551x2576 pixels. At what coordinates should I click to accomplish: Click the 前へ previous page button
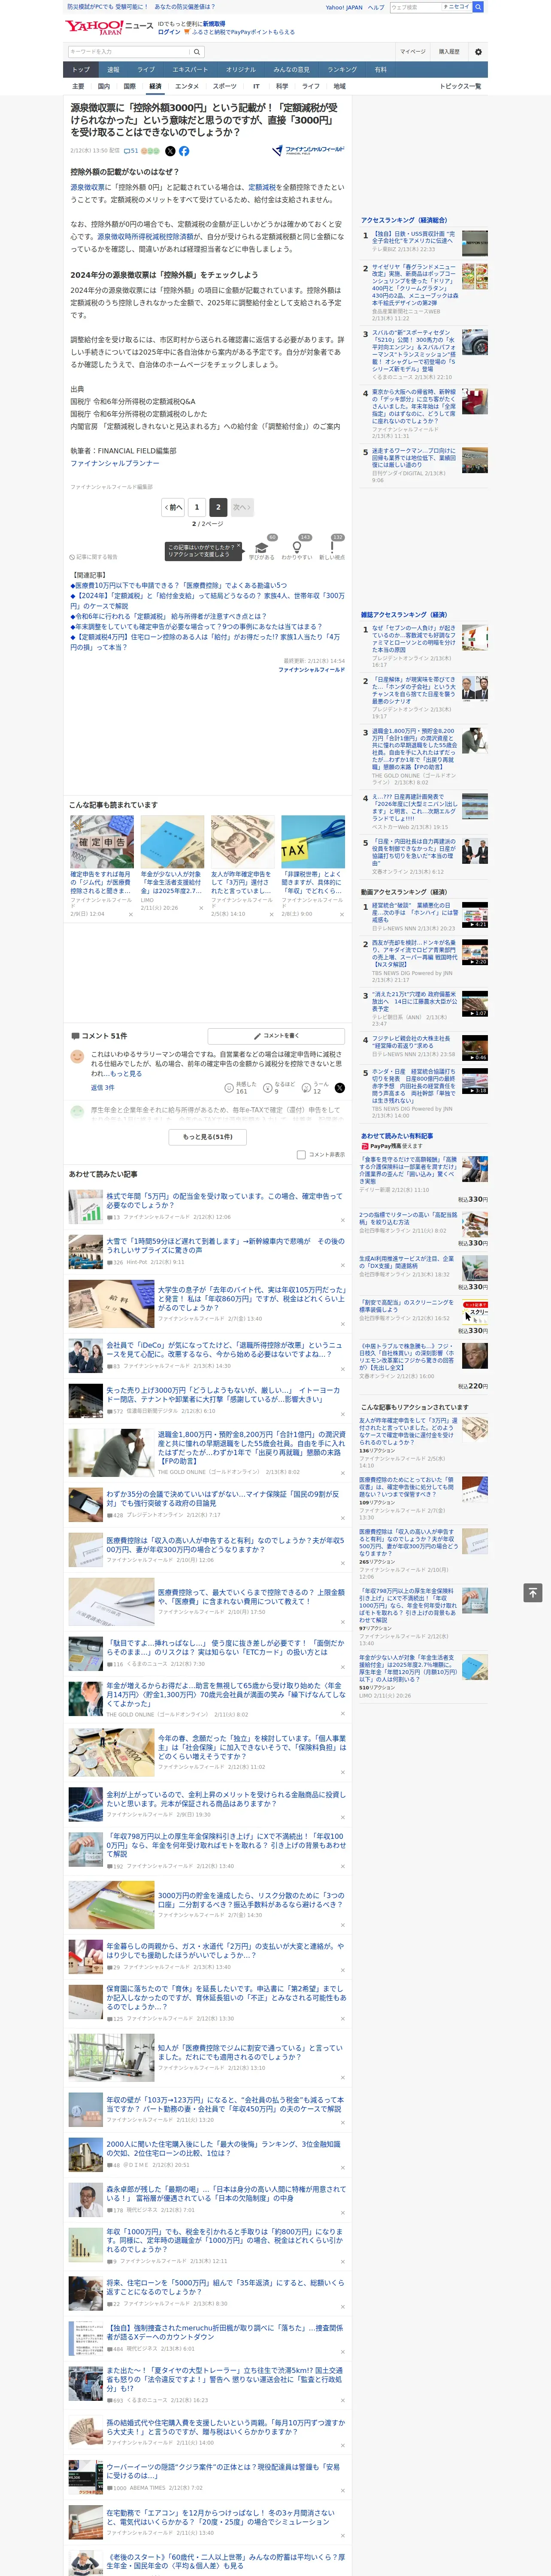174,507
